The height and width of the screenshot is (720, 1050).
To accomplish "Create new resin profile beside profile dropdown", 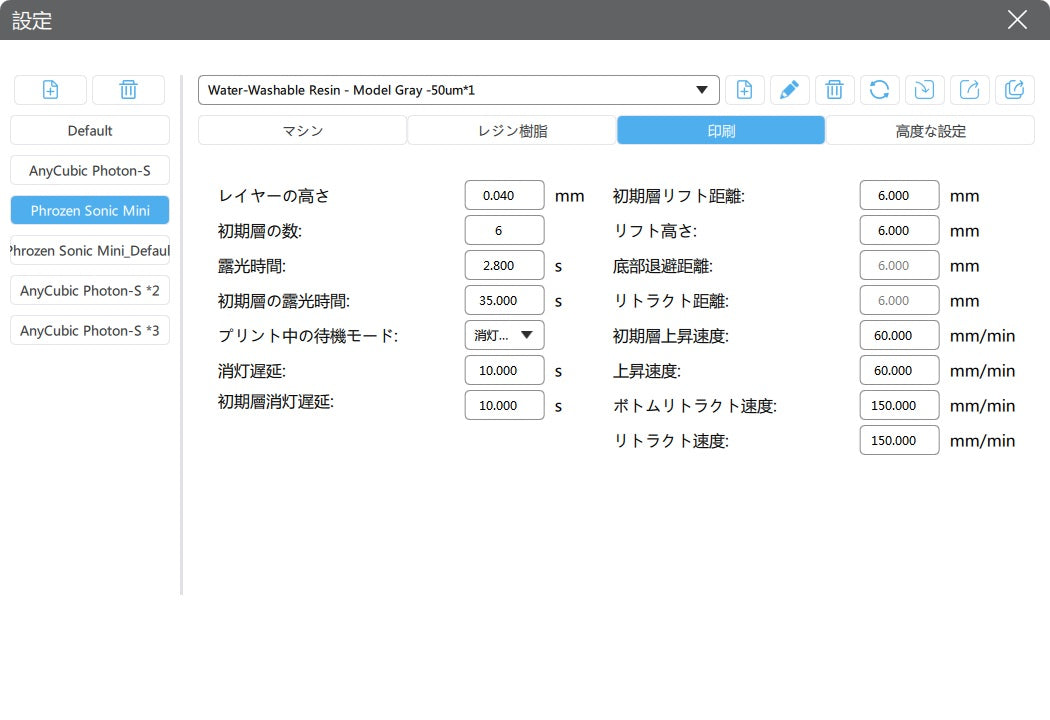I will (x=744, y=90).
